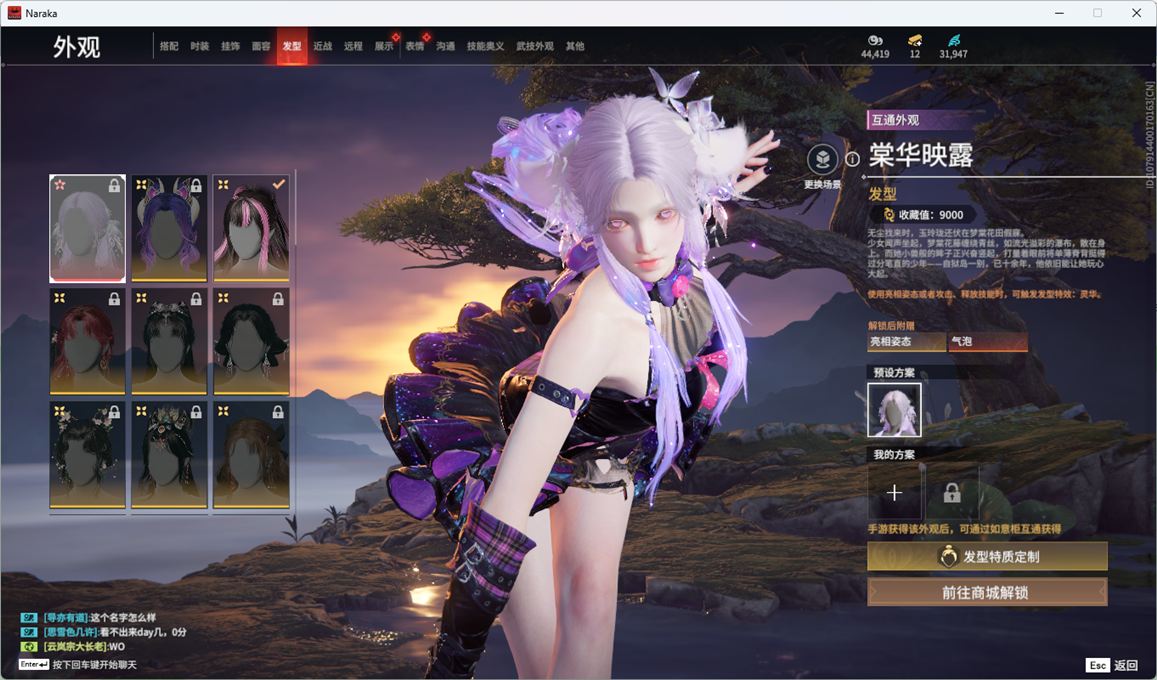This screenshot has width=1157, height=680.
Task: Click the gold ticket icon above 12
Action: (914, 40)
